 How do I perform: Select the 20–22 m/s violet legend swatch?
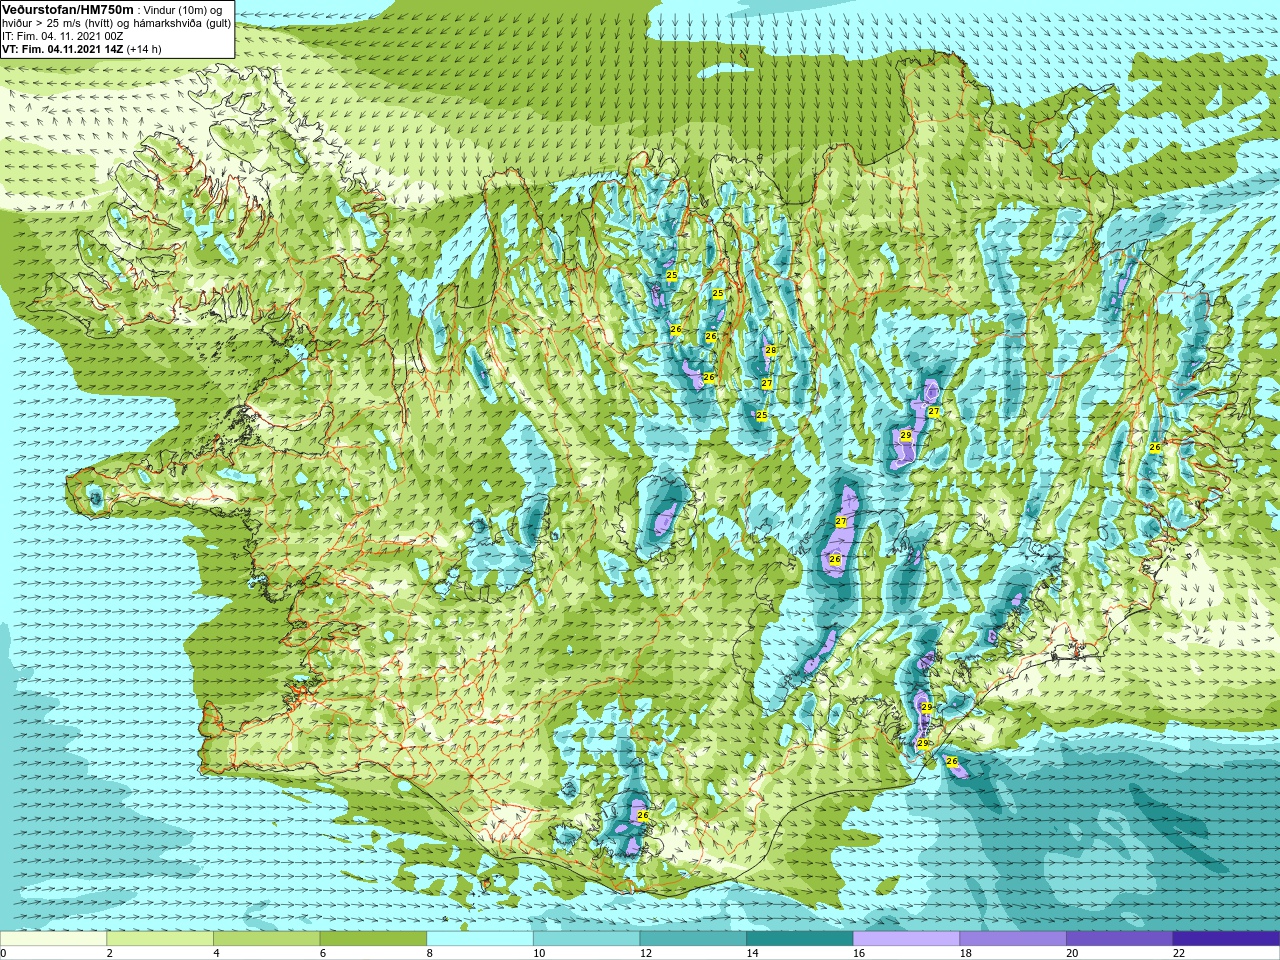[x=1120, y=939]
